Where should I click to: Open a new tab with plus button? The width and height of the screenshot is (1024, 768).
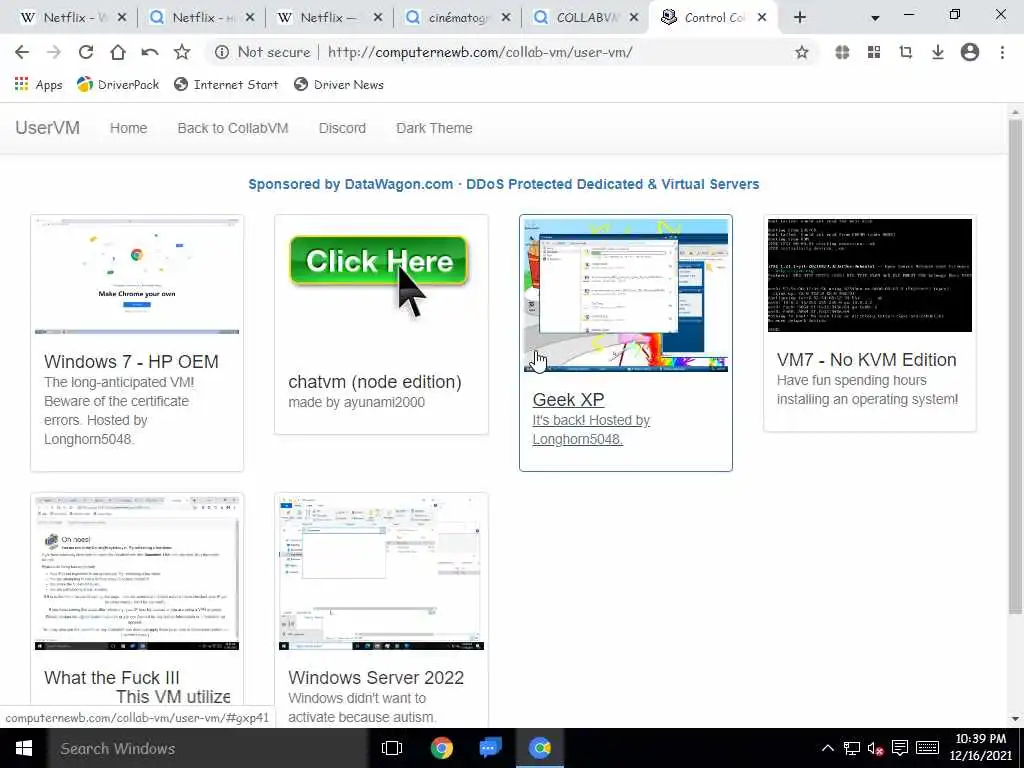coord(800,18)
